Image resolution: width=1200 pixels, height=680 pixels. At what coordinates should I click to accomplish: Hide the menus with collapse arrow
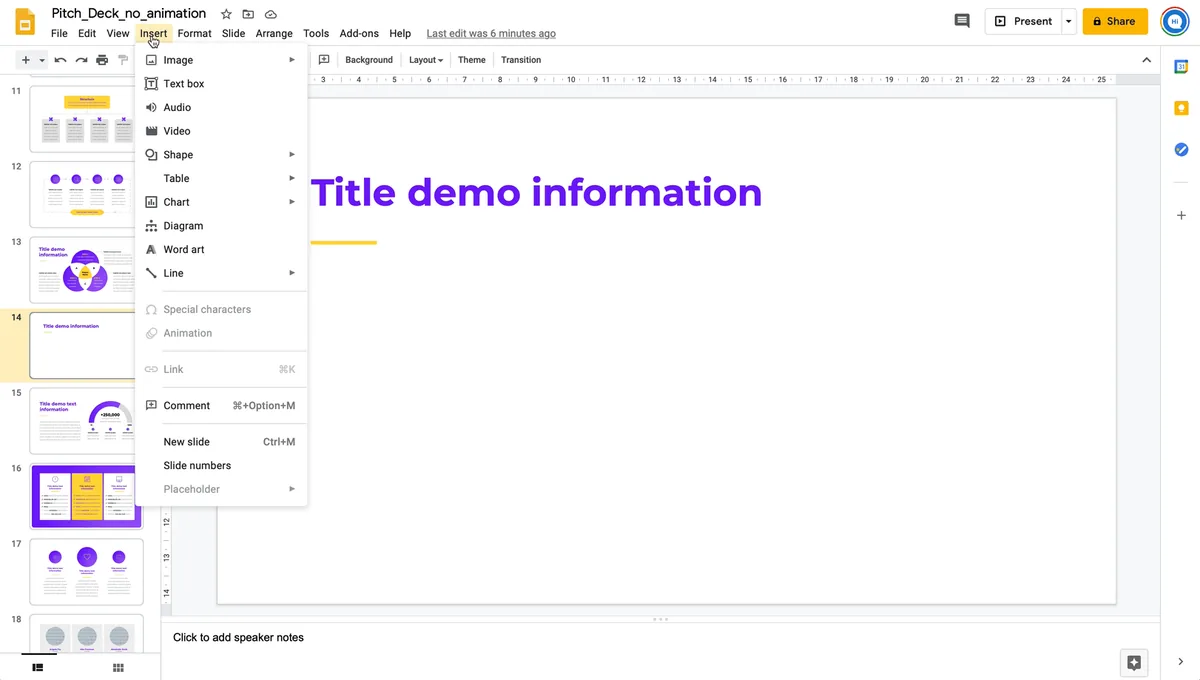click(x=1146, y=60)
